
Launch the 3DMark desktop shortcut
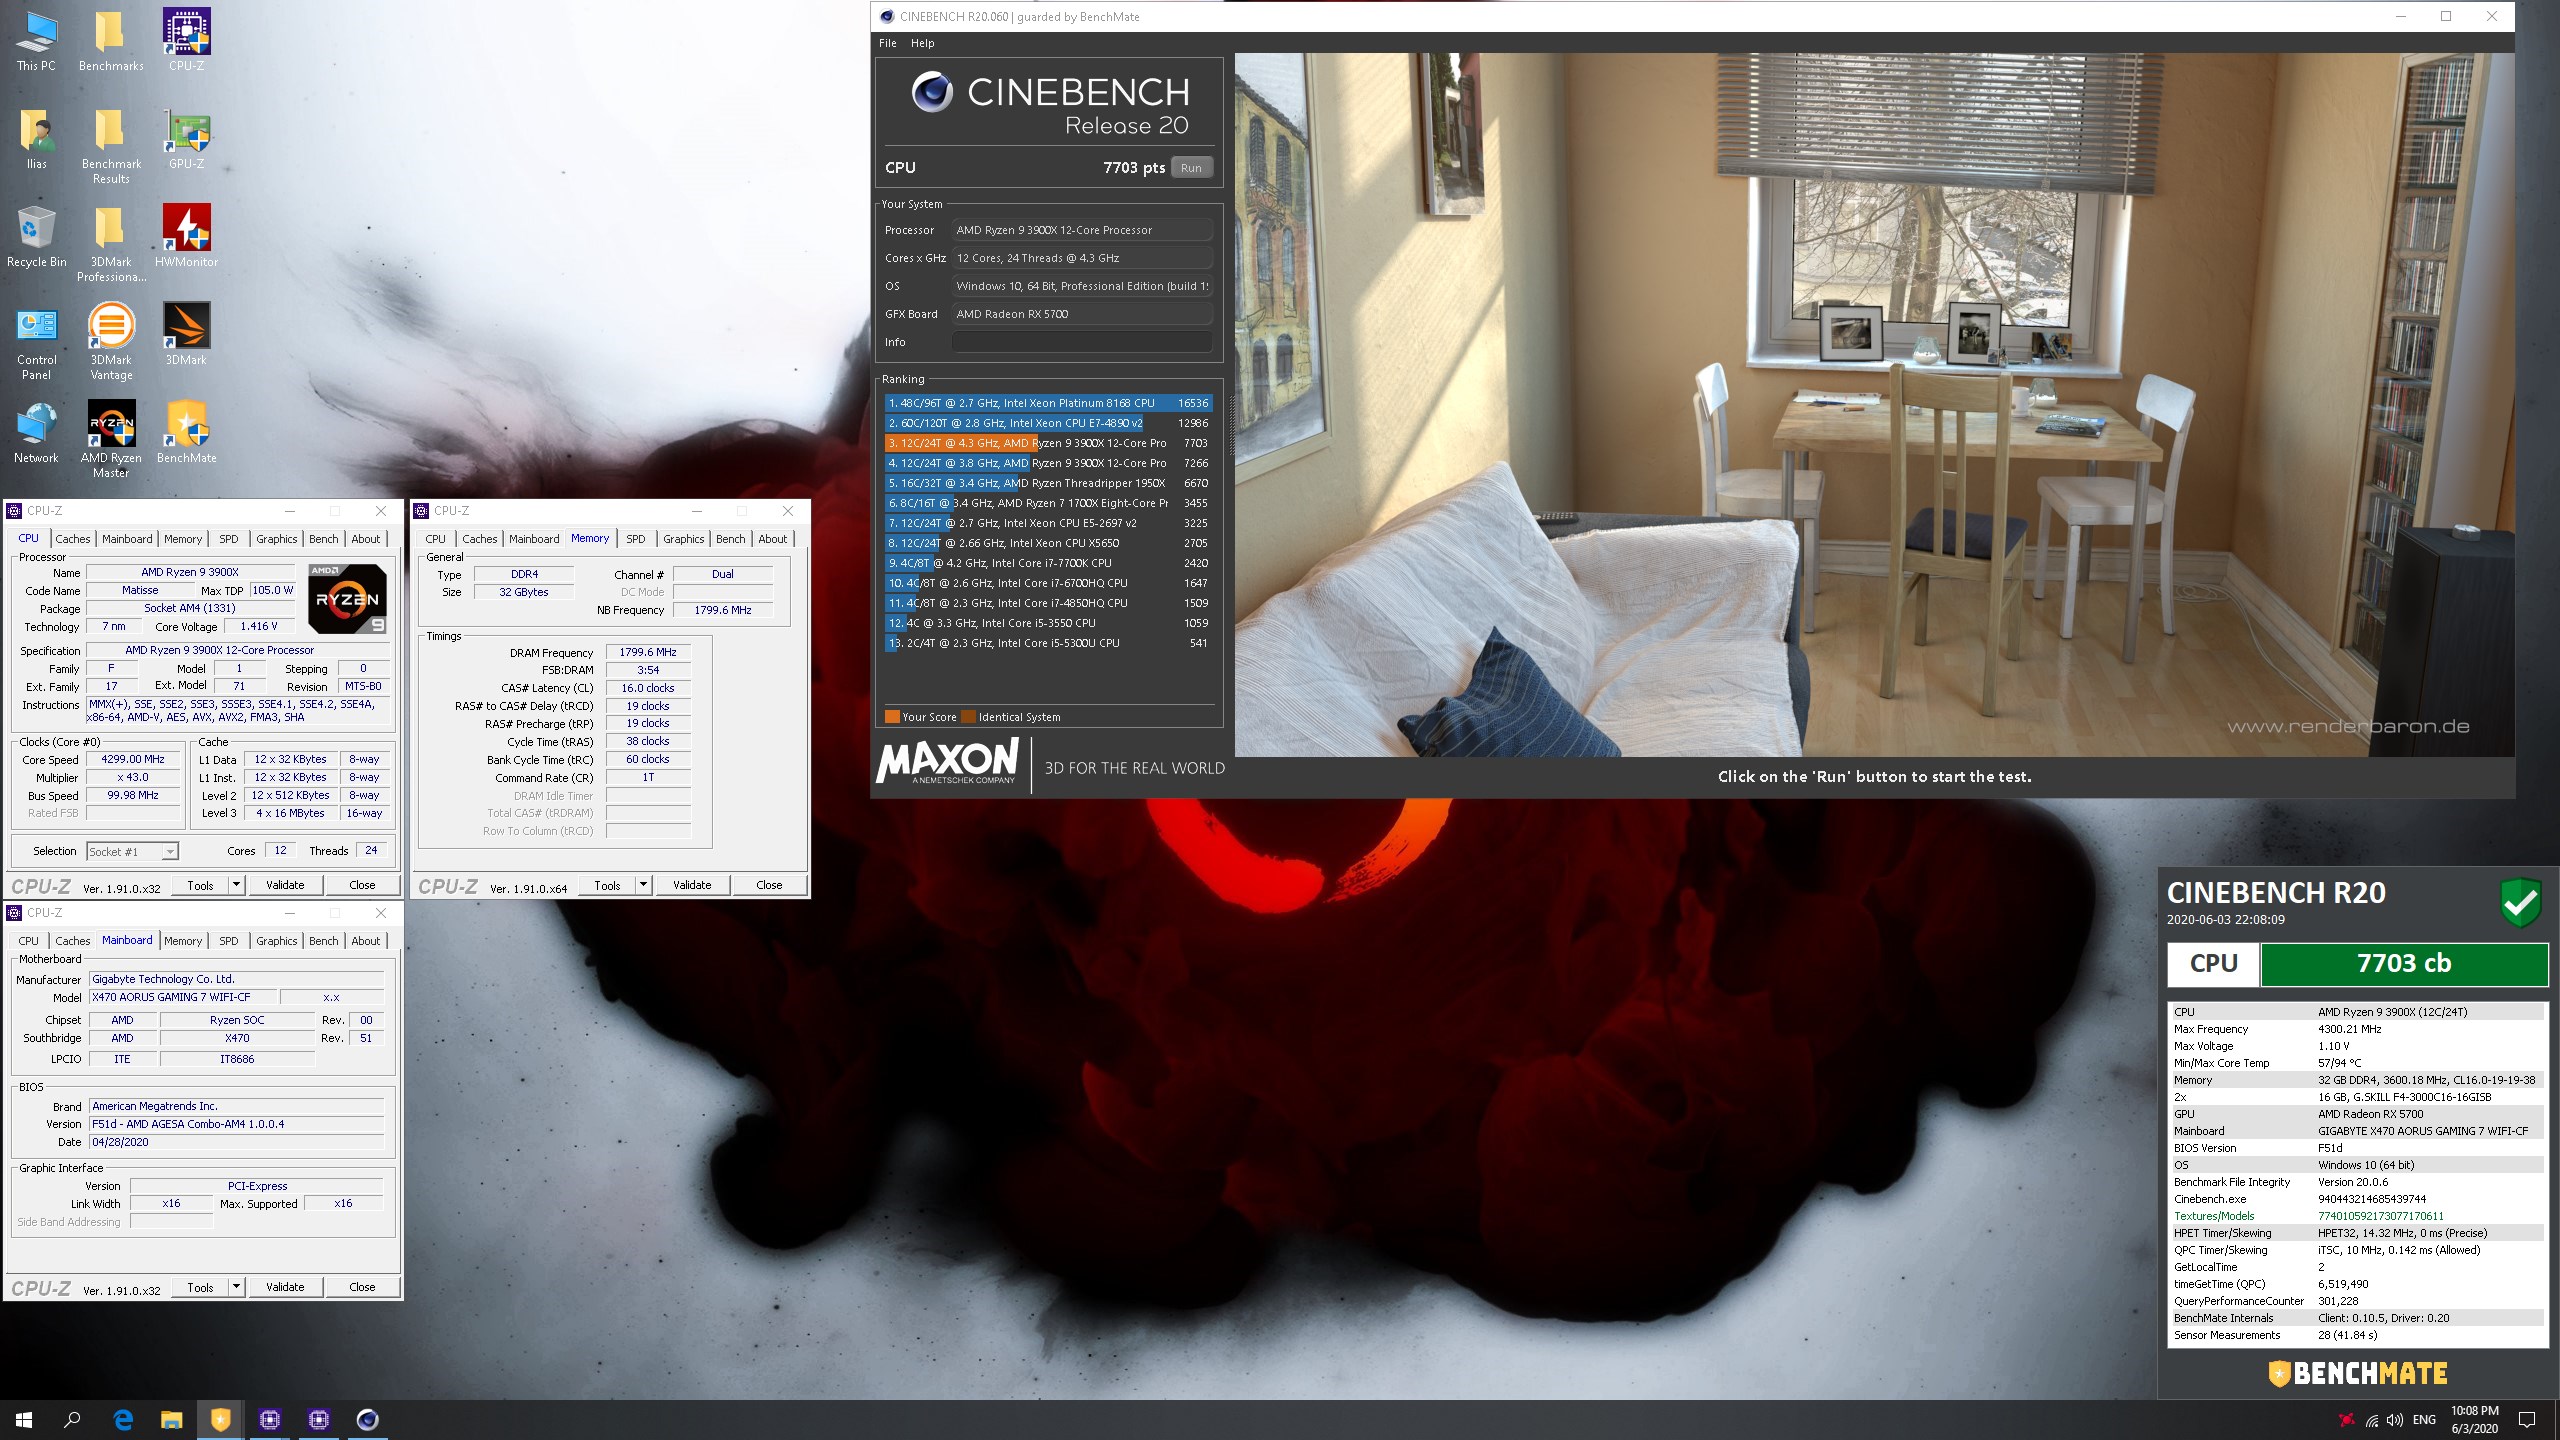[x=186, y=334]
